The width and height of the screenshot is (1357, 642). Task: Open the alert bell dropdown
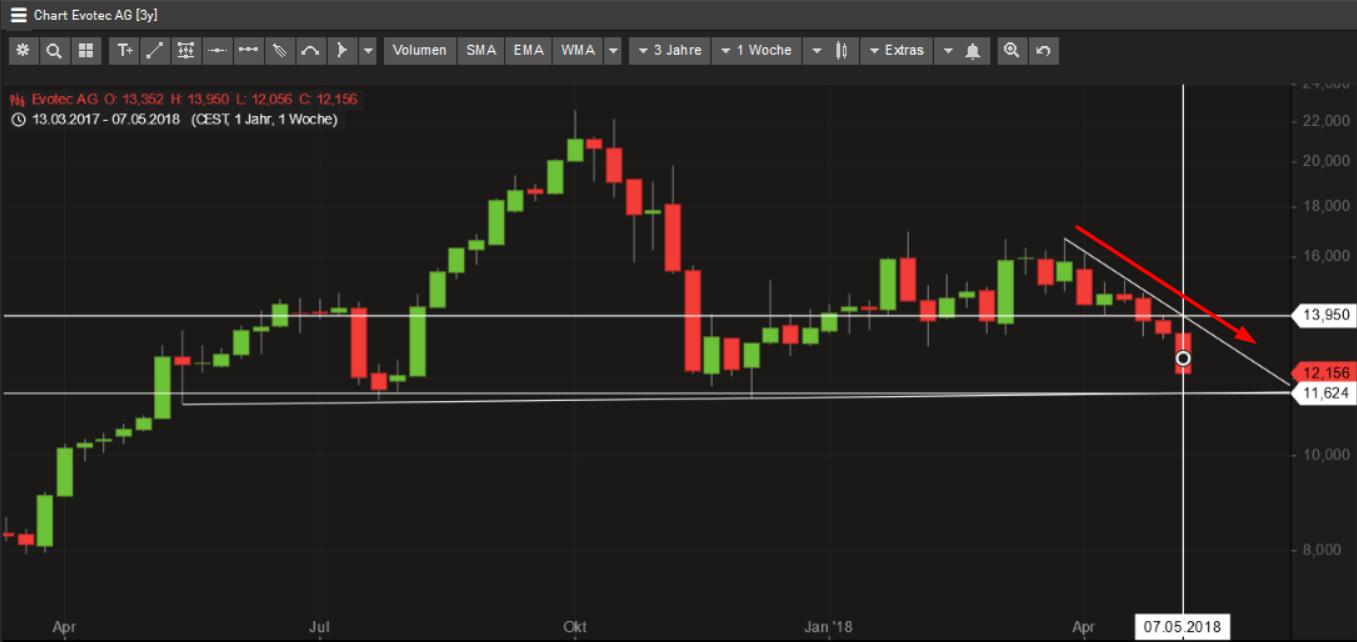point(961,51)
